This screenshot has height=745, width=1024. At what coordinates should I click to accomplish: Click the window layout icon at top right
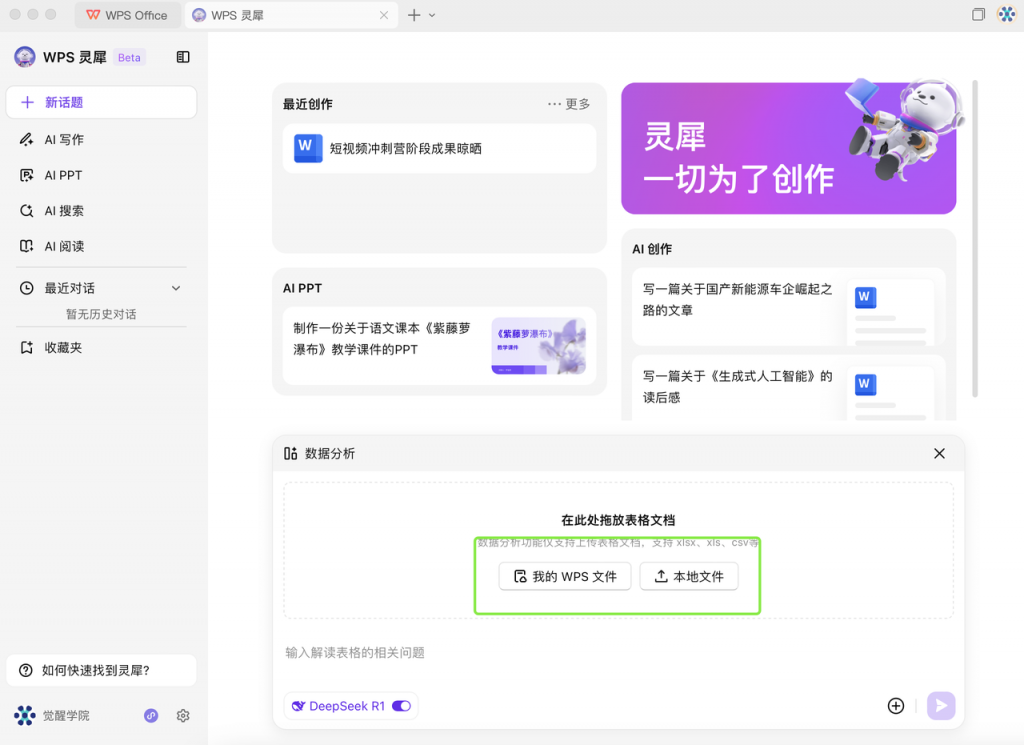978,14
